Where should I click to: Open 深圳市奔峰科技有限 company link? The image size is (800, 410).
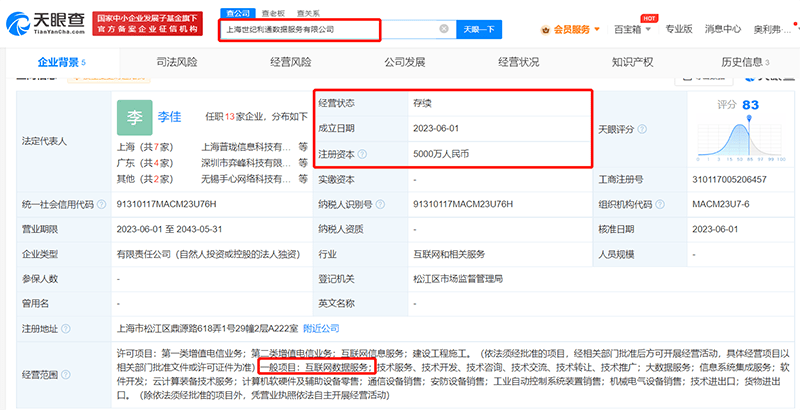point(246,163)
